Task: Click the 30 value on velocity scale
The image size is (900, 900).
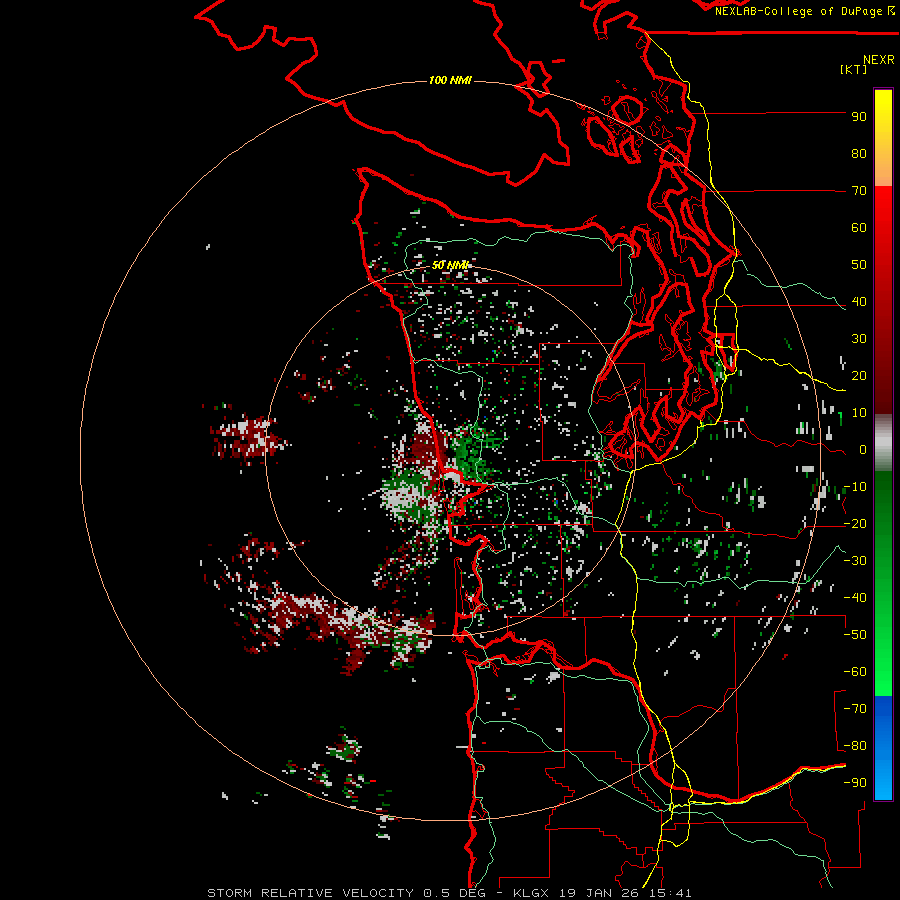Action: pos(859,339)
